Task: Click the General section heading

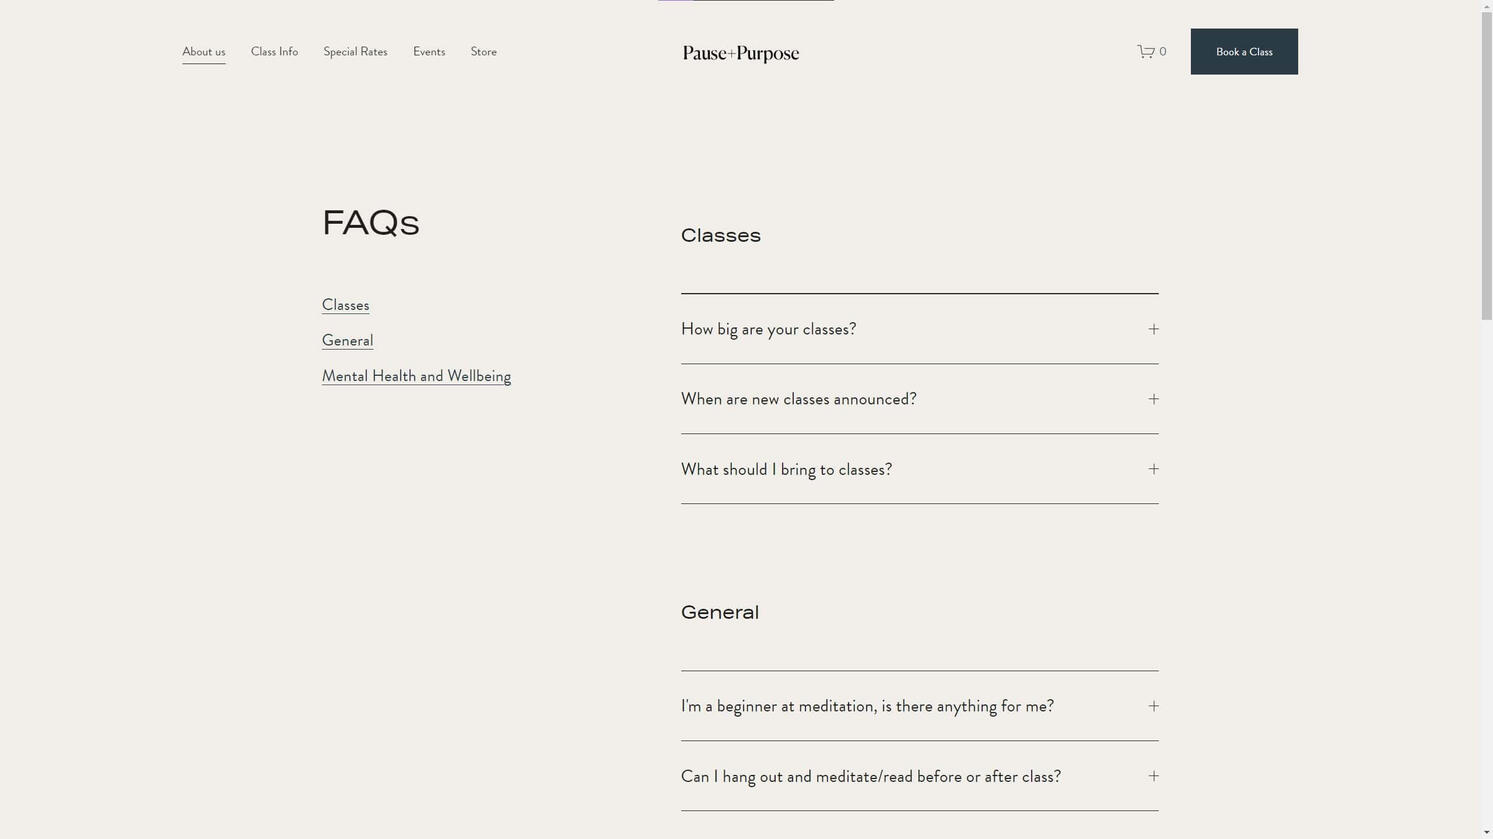Action: click(719, 611)
